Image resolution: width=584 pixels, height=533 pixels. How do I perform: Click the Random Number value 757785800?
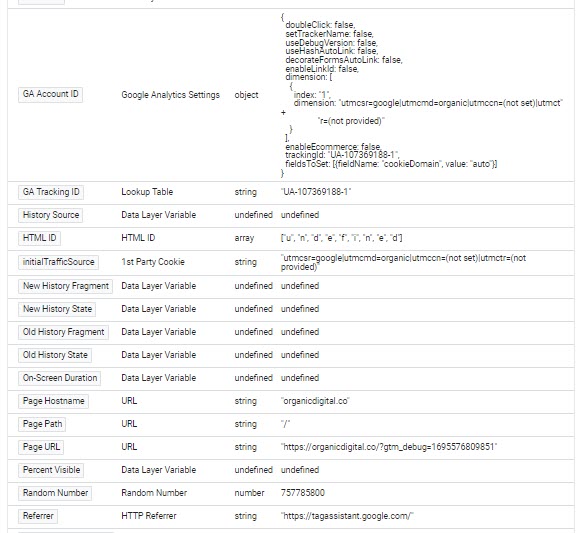pos(303,493)
